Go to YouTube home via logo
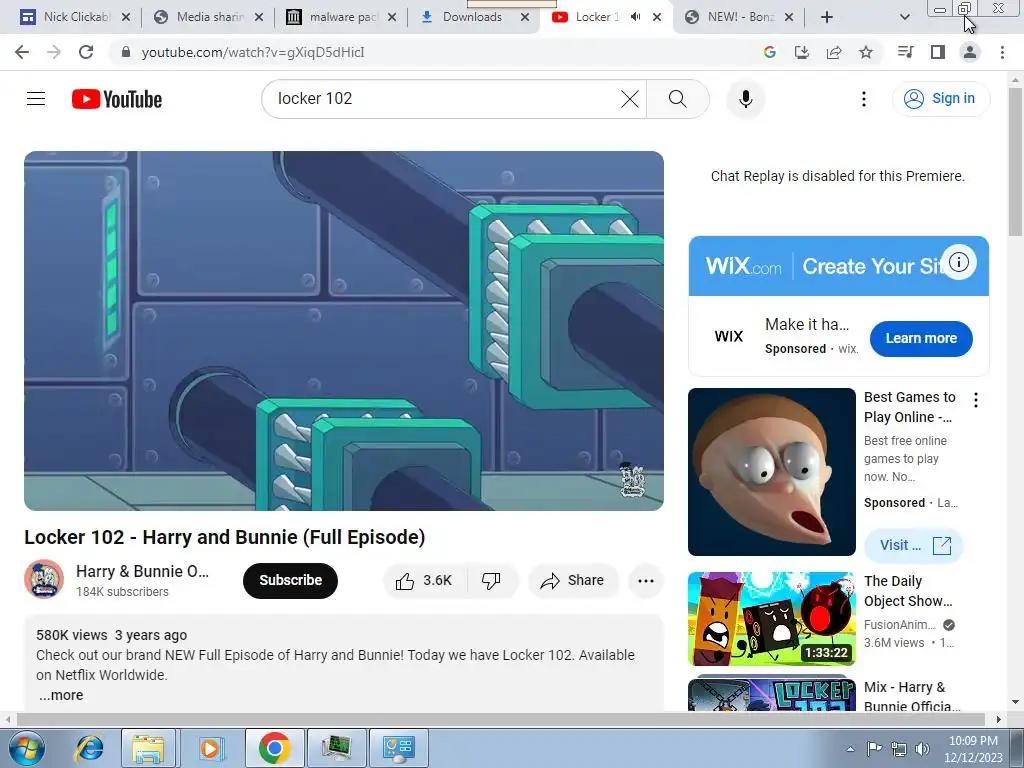 (x=117, y=99)
